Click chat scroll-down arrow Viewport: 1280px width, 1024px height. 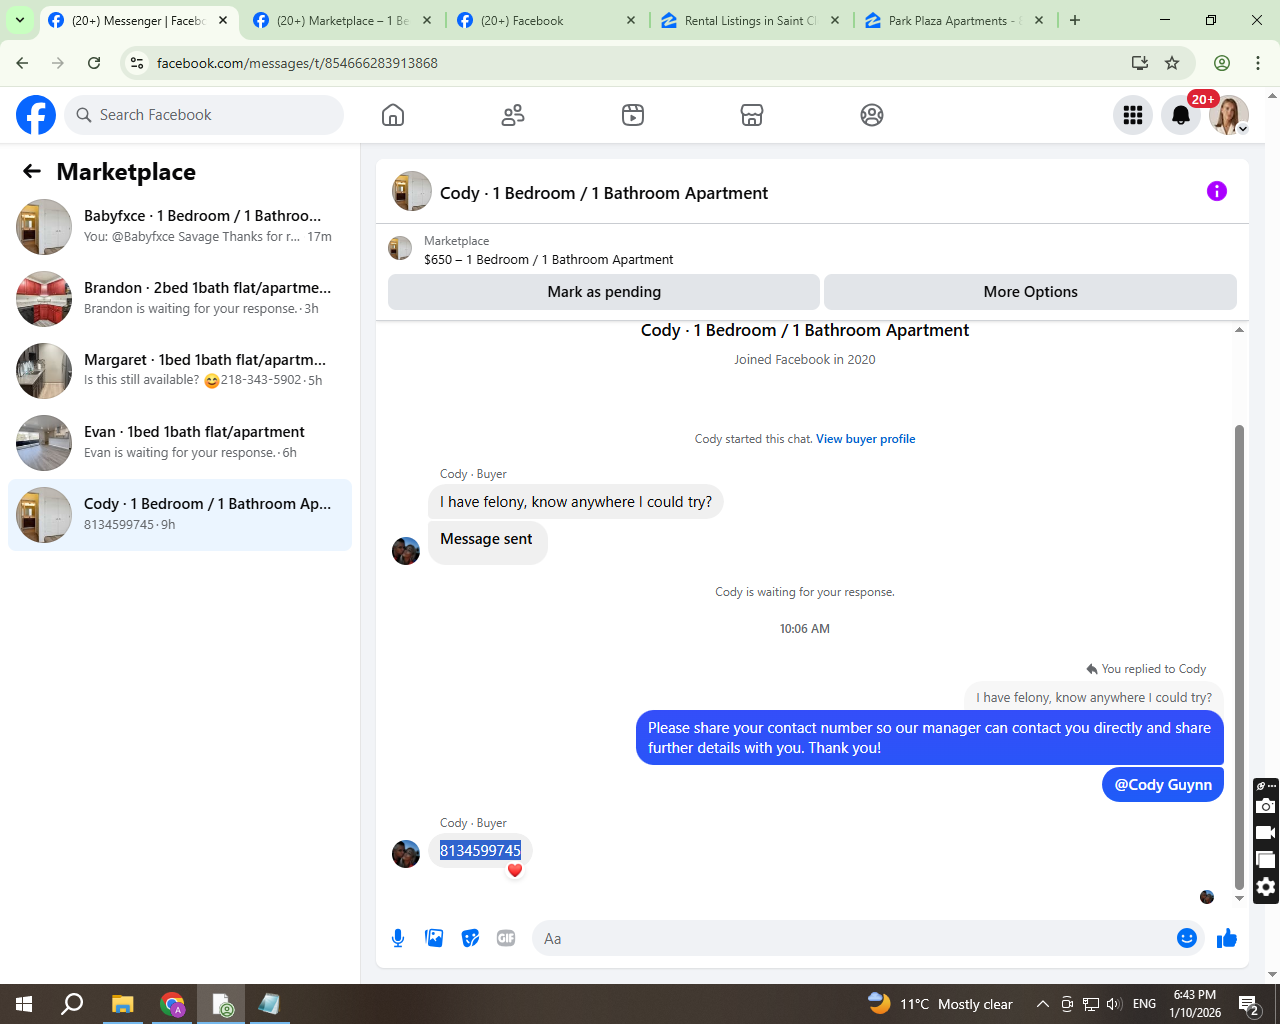[x=1239, y=898]
